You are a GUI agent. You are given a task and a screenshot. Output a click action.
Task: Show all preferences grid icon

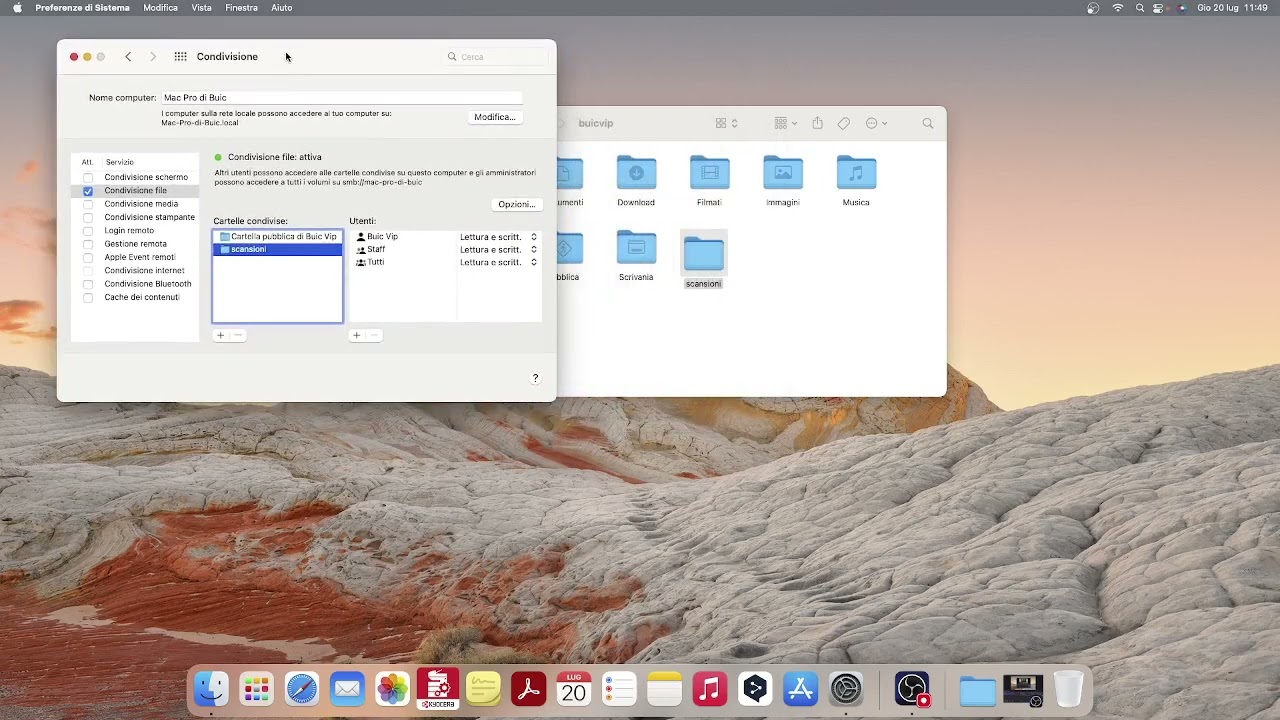pyautogui.click(x=180, y=57)
